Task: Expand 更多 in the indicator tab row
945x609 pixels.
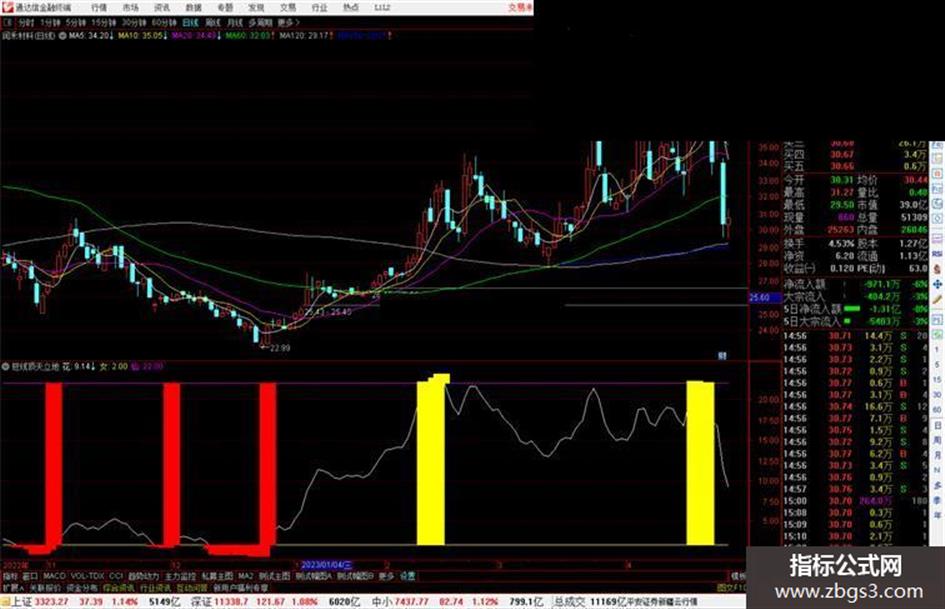Action: 386,576
